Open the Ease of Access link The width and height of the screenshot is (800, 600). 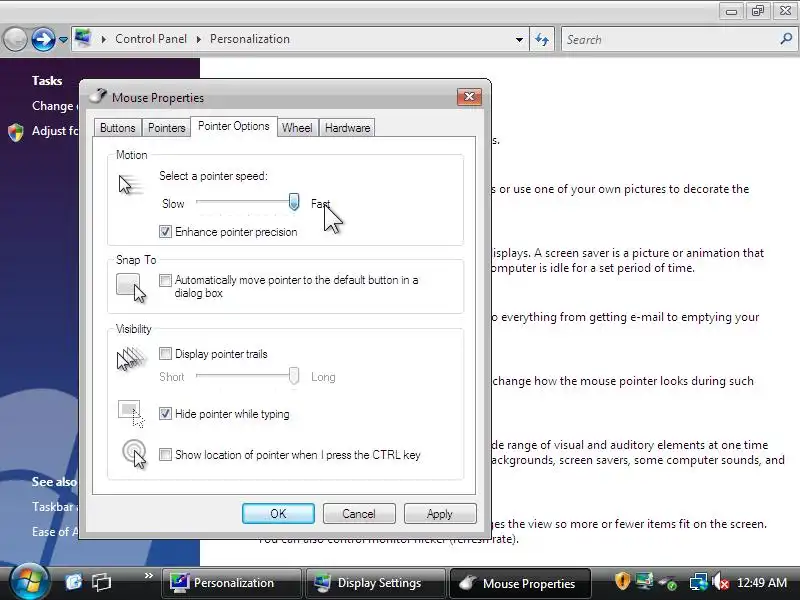click(55, 532)
